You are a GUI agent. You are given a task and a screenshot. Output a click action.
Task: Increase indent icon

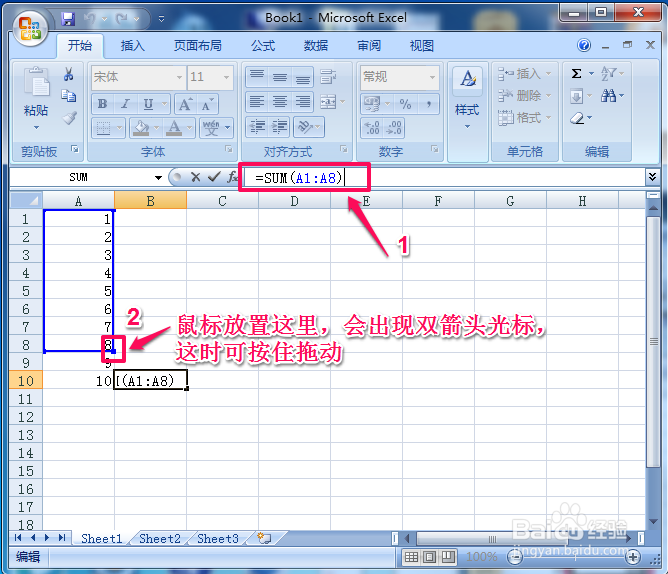279,127
